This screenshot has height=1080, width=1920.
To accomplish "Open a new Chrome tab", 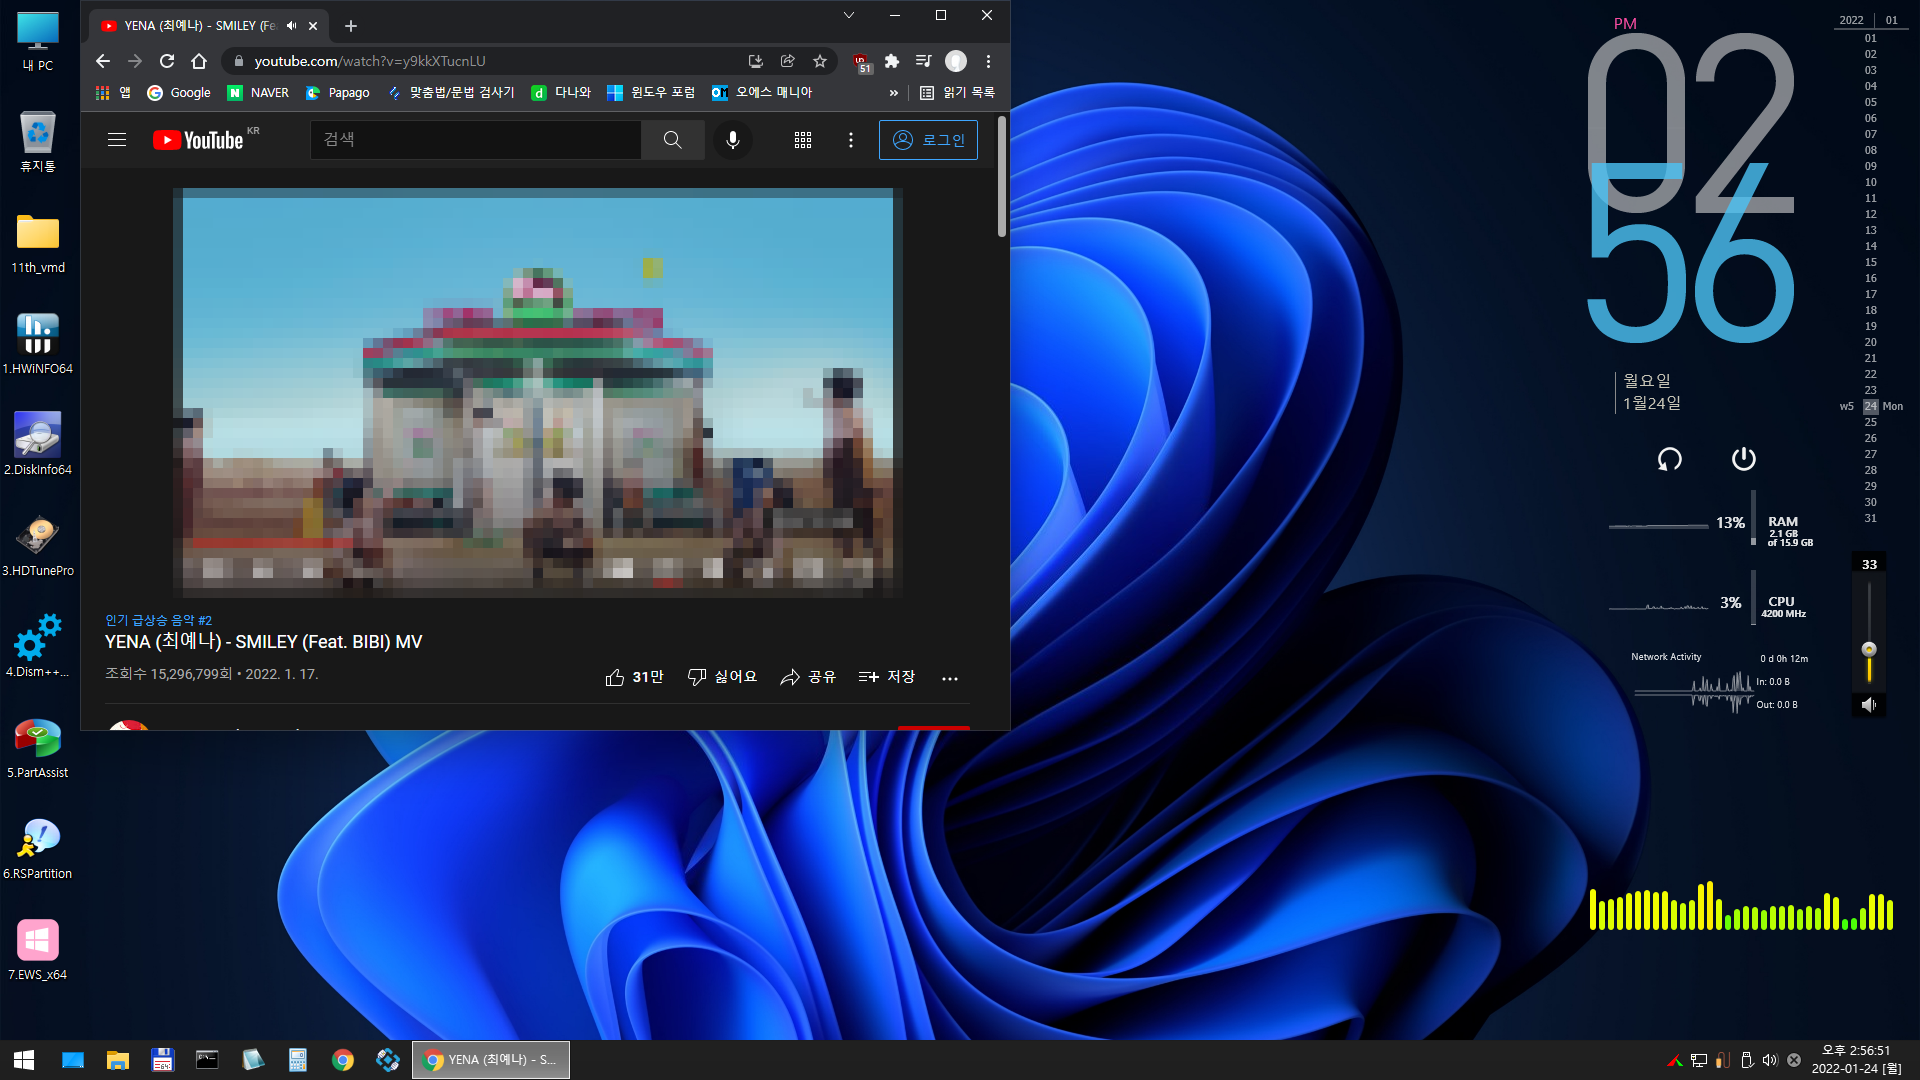I will coord(350,26).
